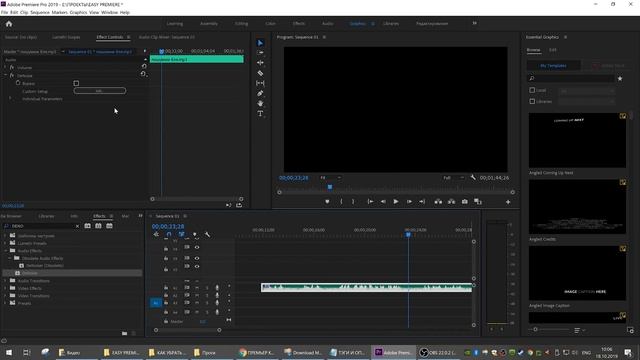
Task: Open the Home screen icon
Action: (9, 24)
